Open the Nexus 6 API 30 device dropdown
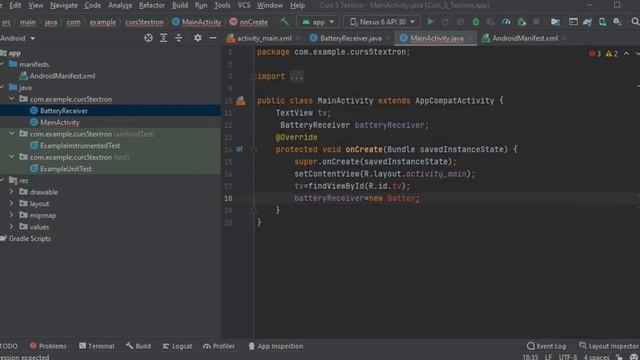This screenshot has height=360, width=640. (x=382, y=22)
